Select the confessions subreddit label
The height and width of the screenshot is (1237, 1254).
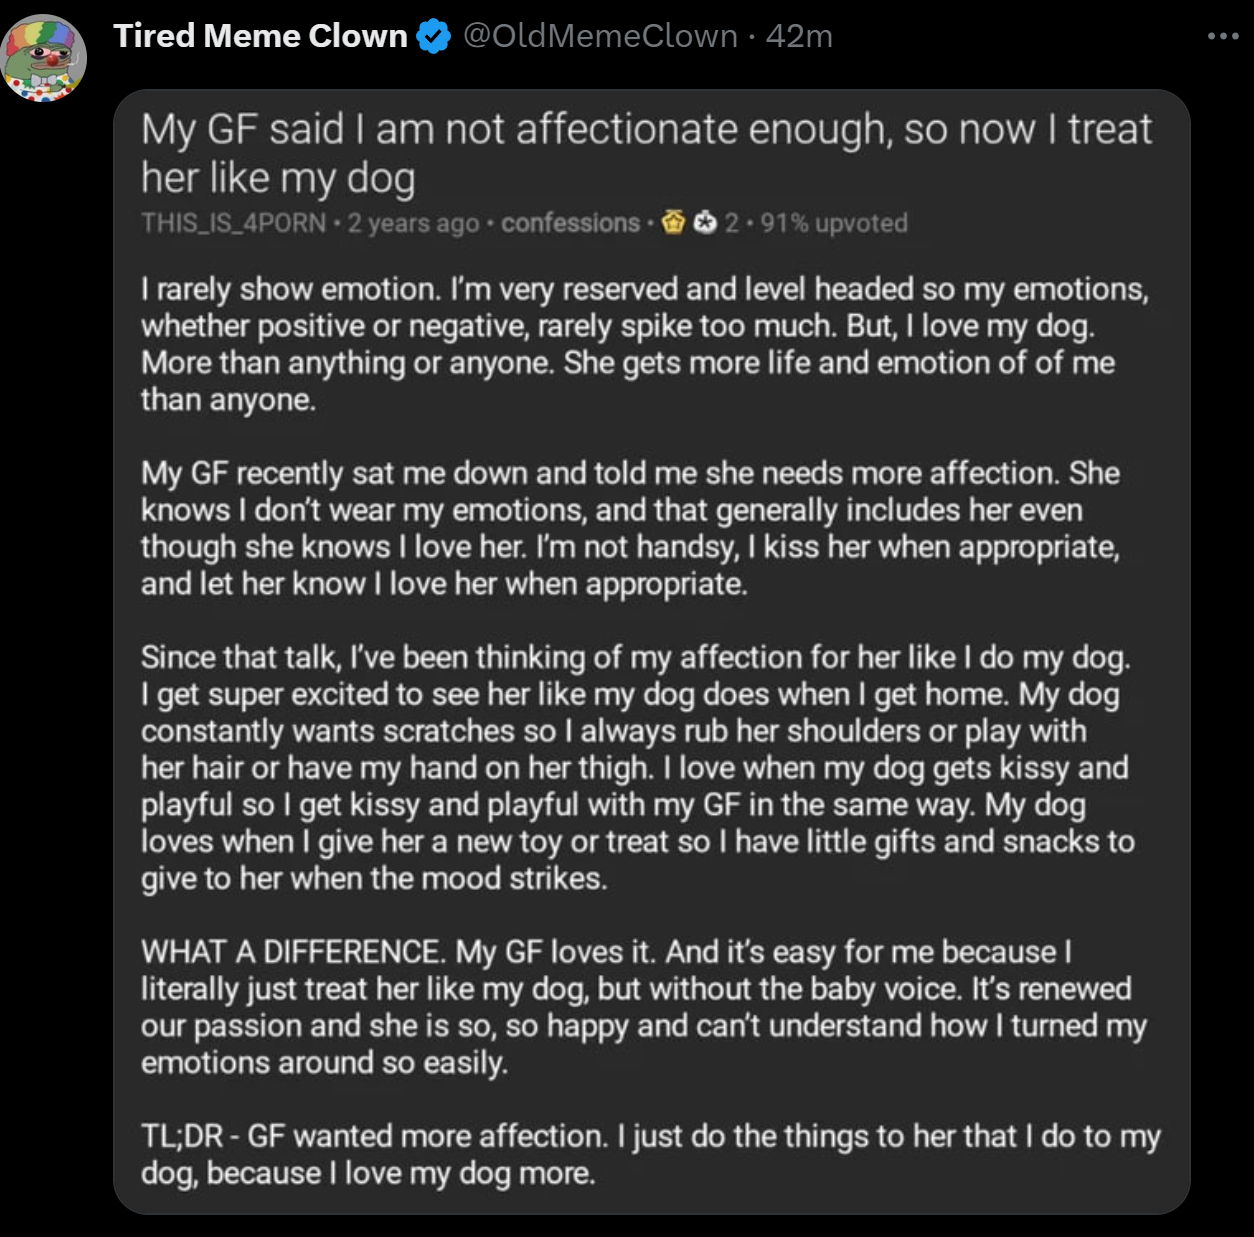click(570, 223)
